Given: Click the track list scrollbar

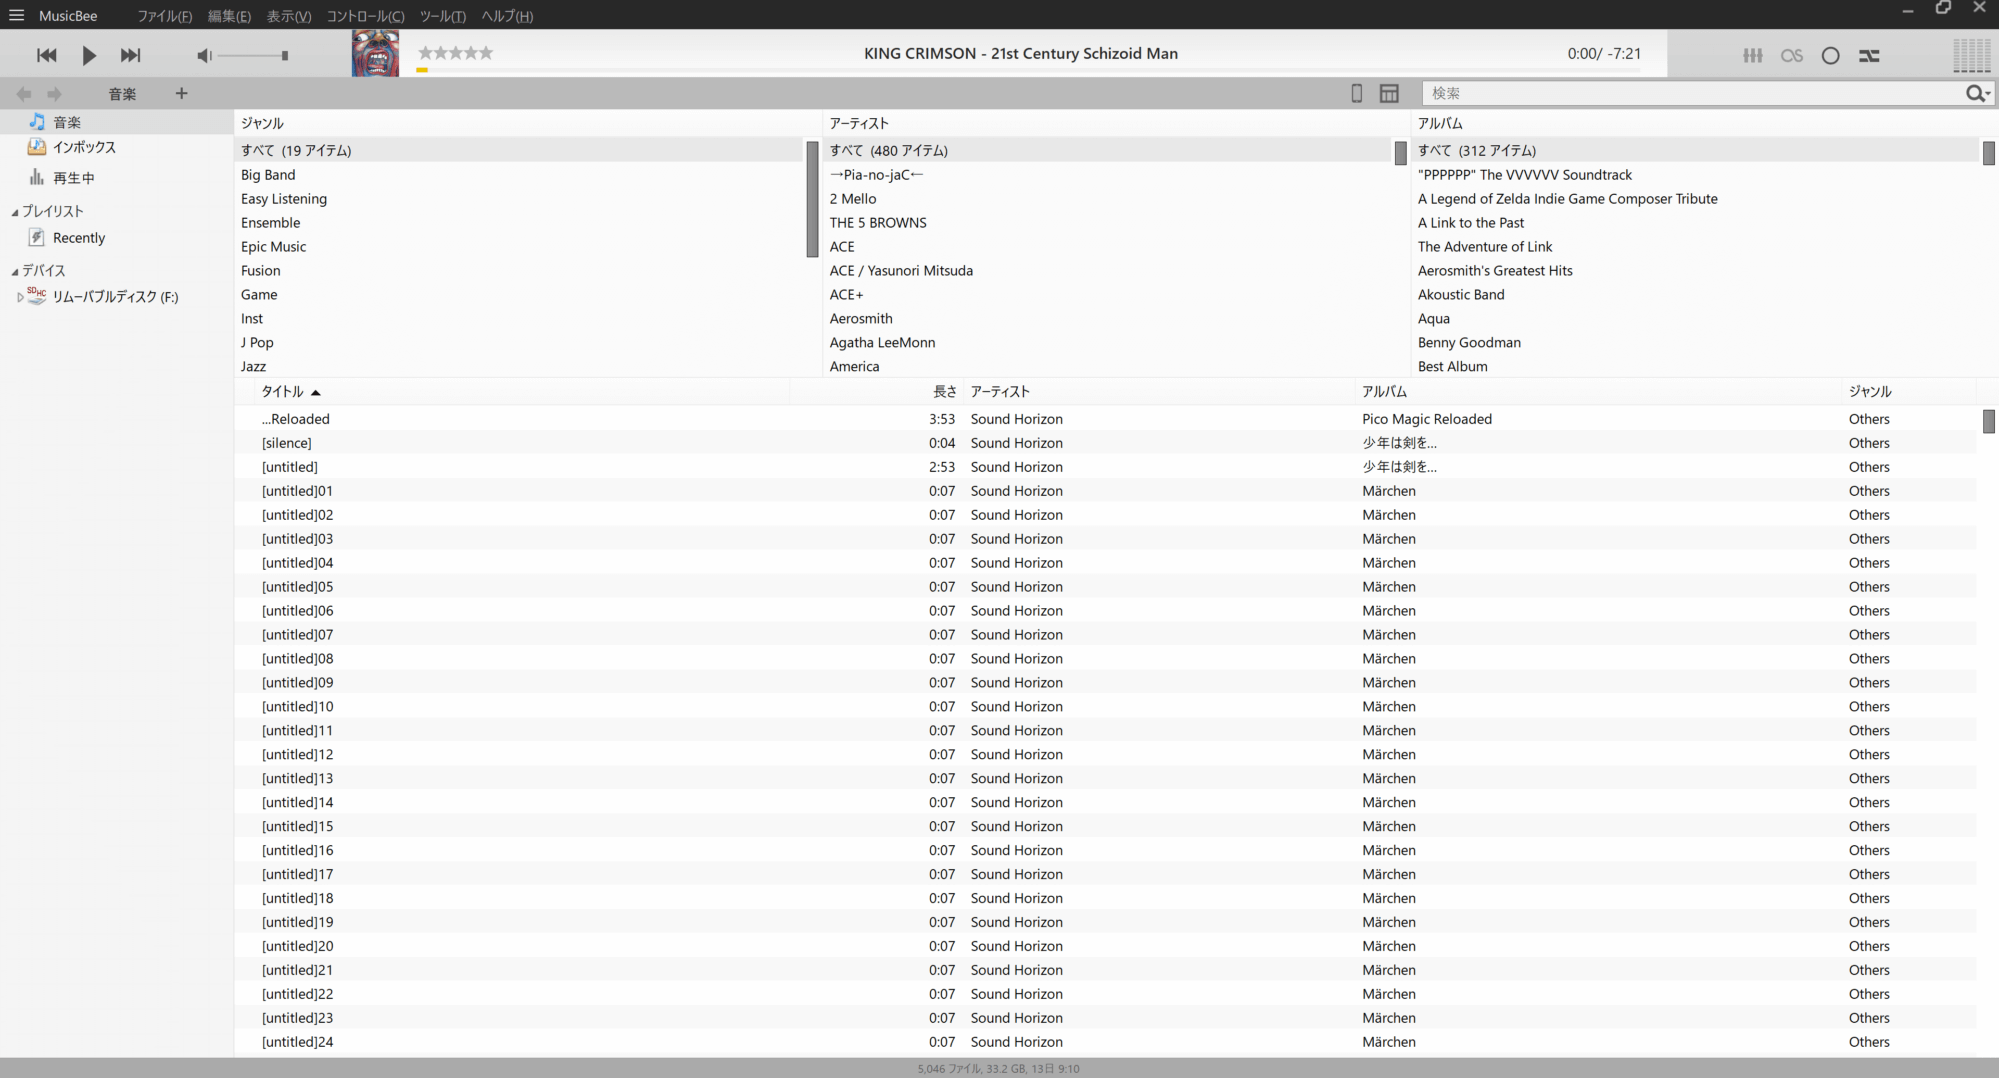Looking at the screenshot, I should (1989, 421).
